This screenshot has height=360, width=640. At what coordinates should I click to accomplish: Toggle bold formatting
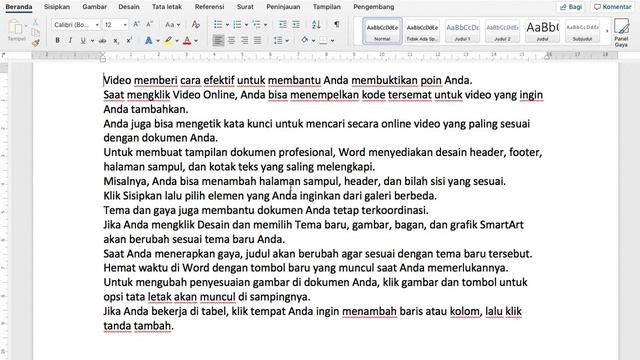point(58,40)
